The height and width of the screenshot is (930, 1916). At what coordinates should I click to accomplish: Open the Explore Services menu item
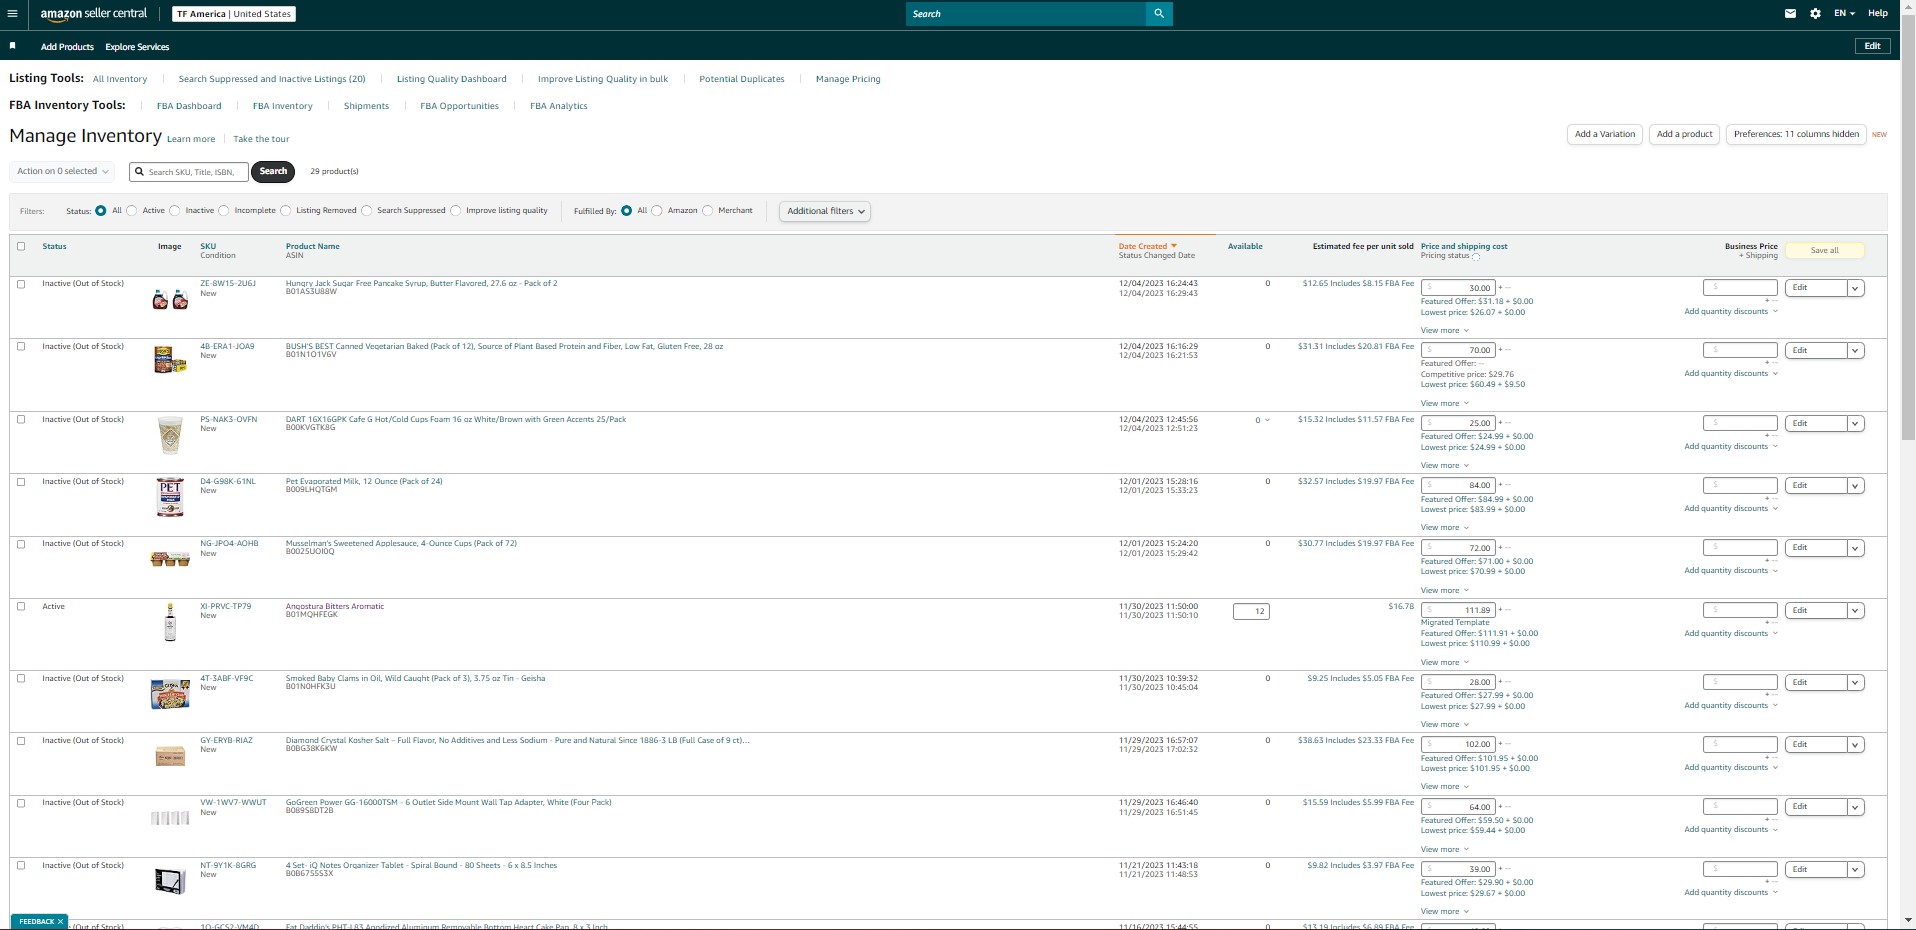click(x=137, y=47)
